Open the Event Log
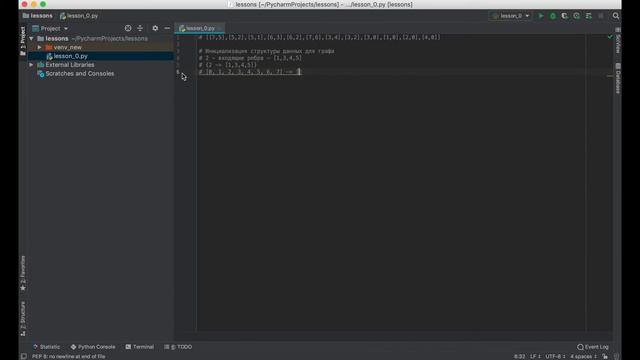640x360 pixels. click(x=593, y=347)
